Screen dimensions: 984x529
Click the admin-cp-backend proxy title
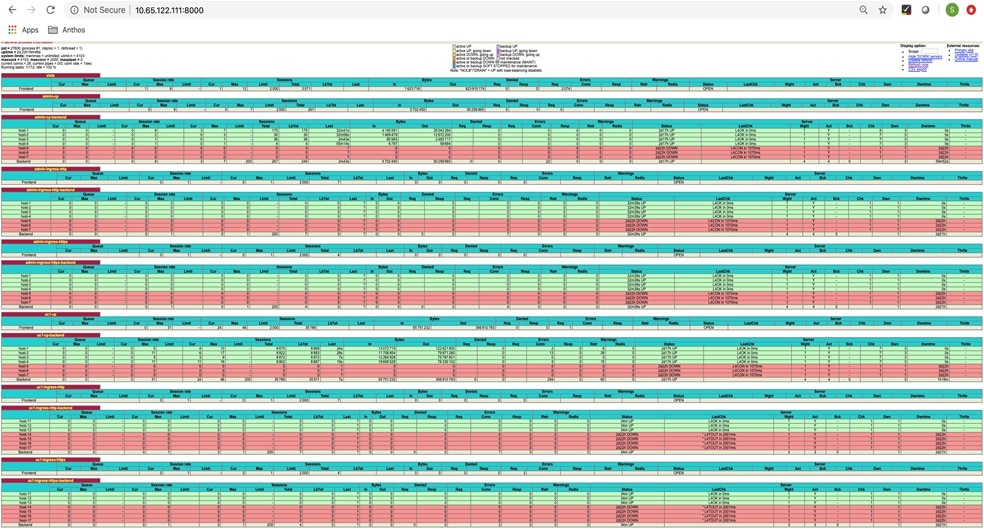(50, 117)
